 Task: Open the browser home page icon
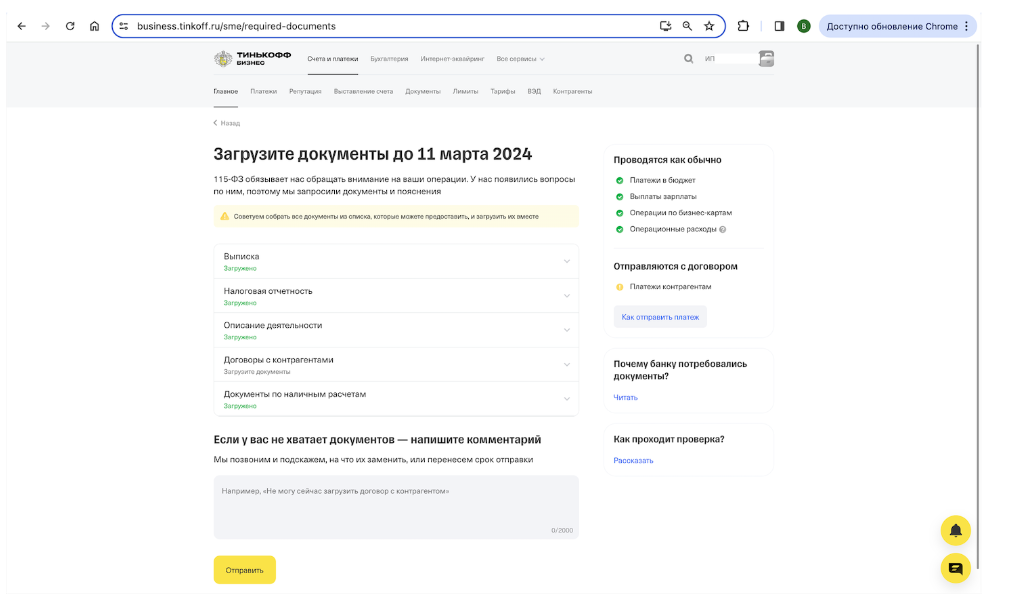[x=95, y=26]
